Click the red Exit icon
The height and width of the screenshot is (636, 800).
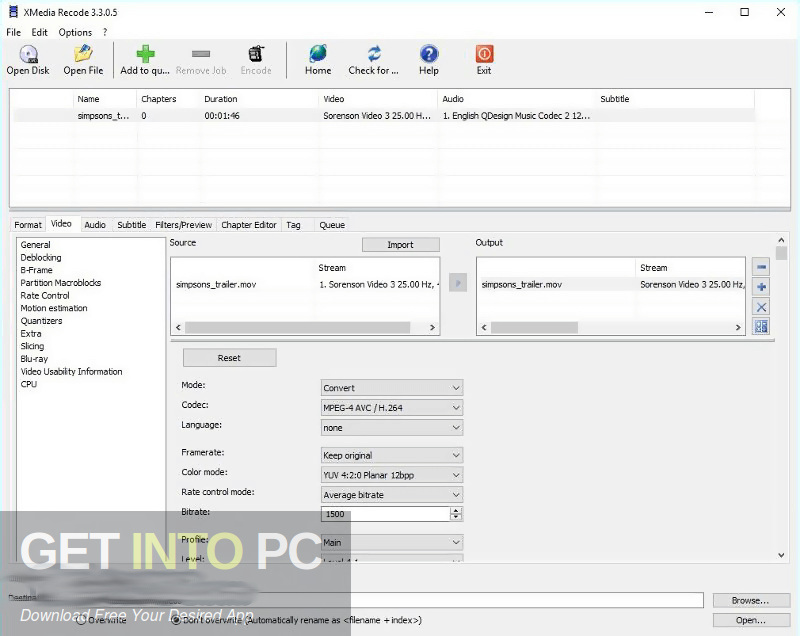coord(484,54)
